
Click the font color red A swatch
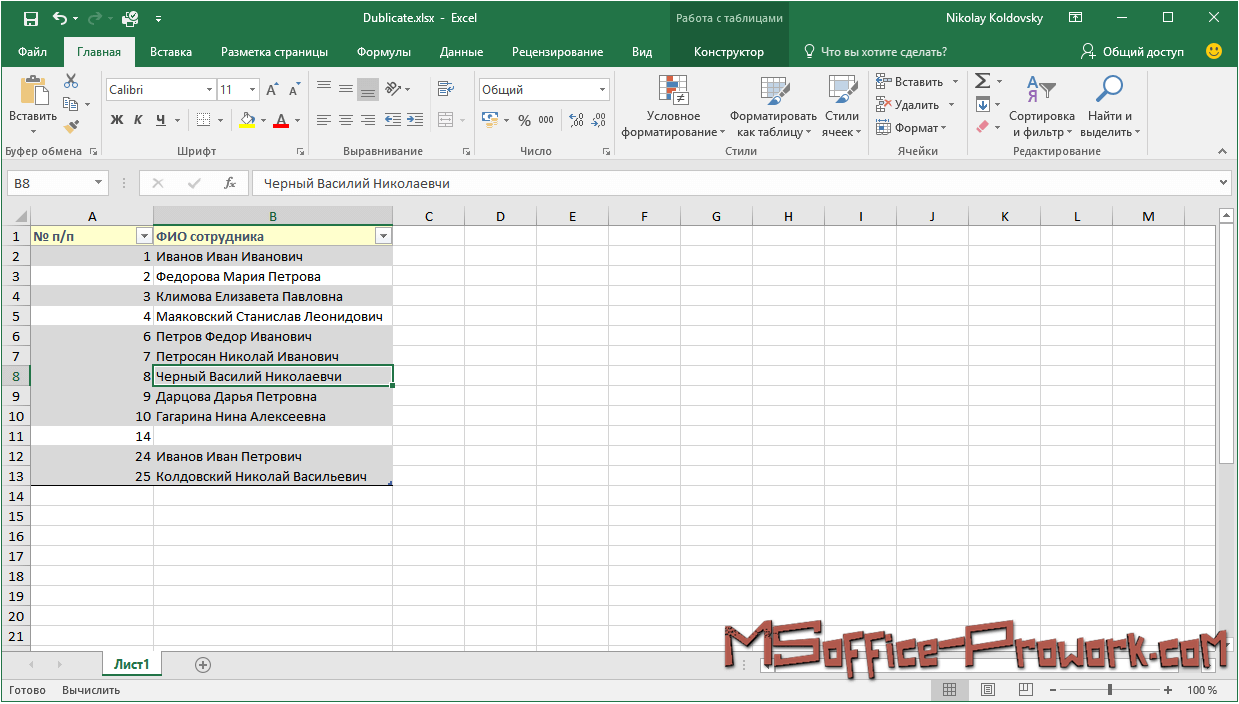pos(281,120)
